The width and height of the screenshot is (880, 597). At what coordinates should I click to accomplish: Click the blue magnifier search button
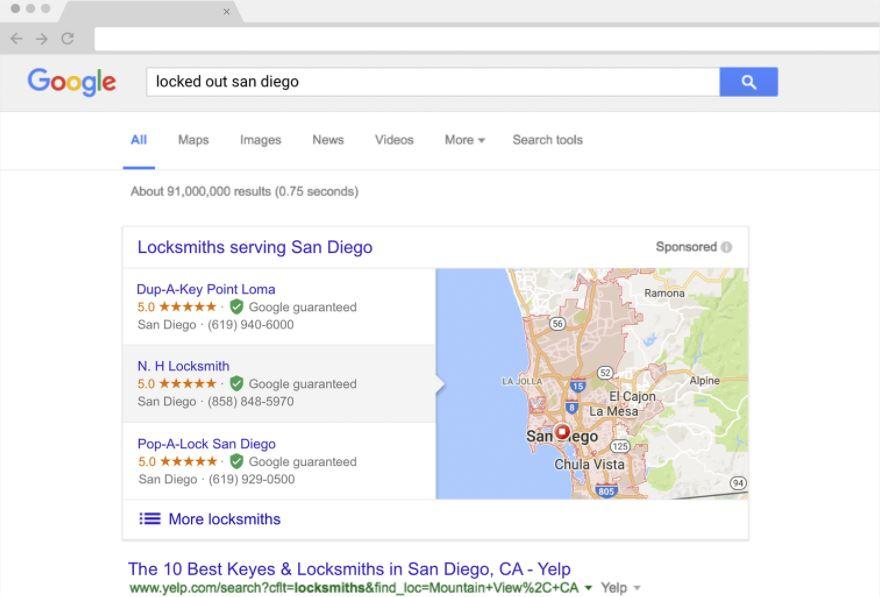click(x=749, y=82)
